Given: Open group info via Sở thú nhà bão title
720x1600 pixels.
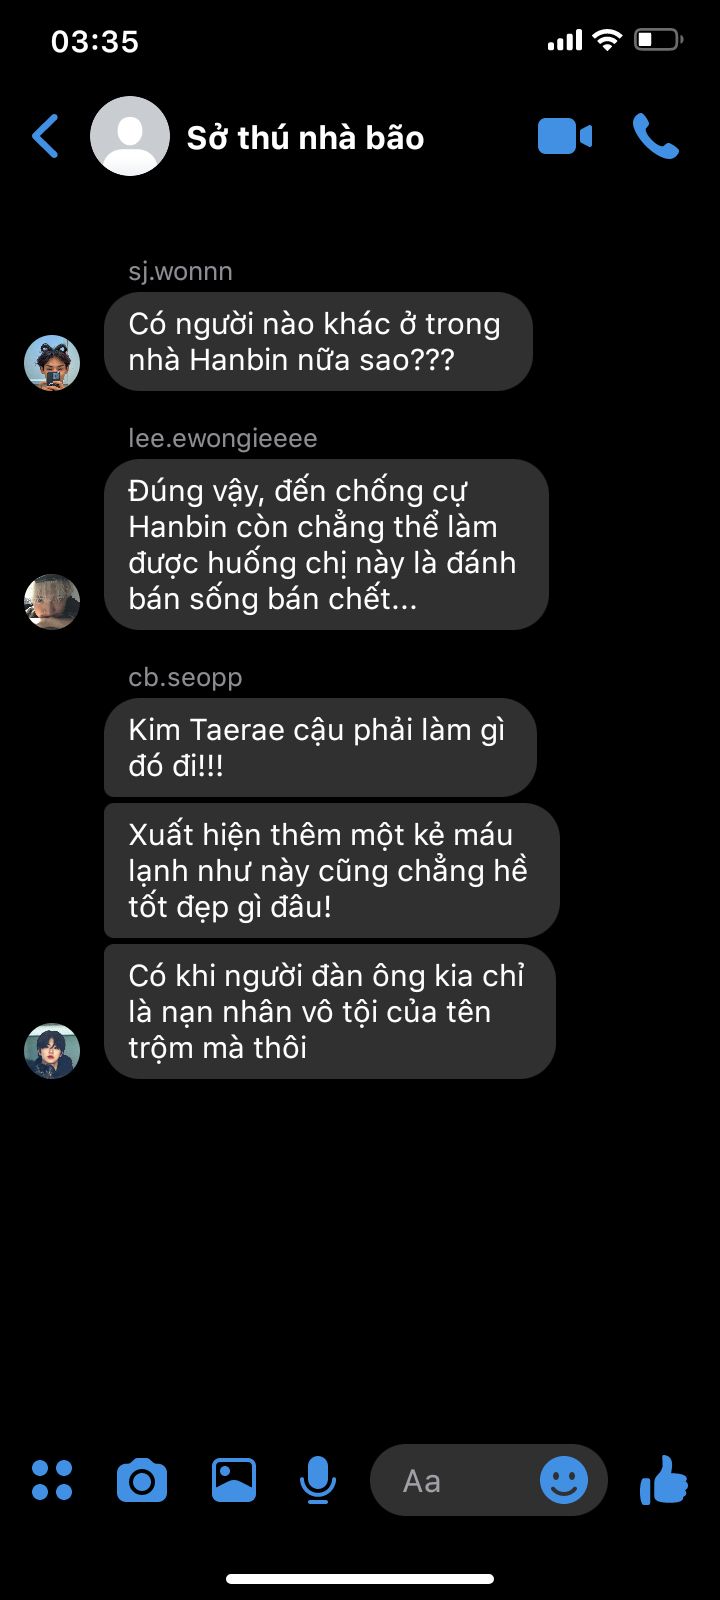Looking at the screenshot, I should (305, 137).
